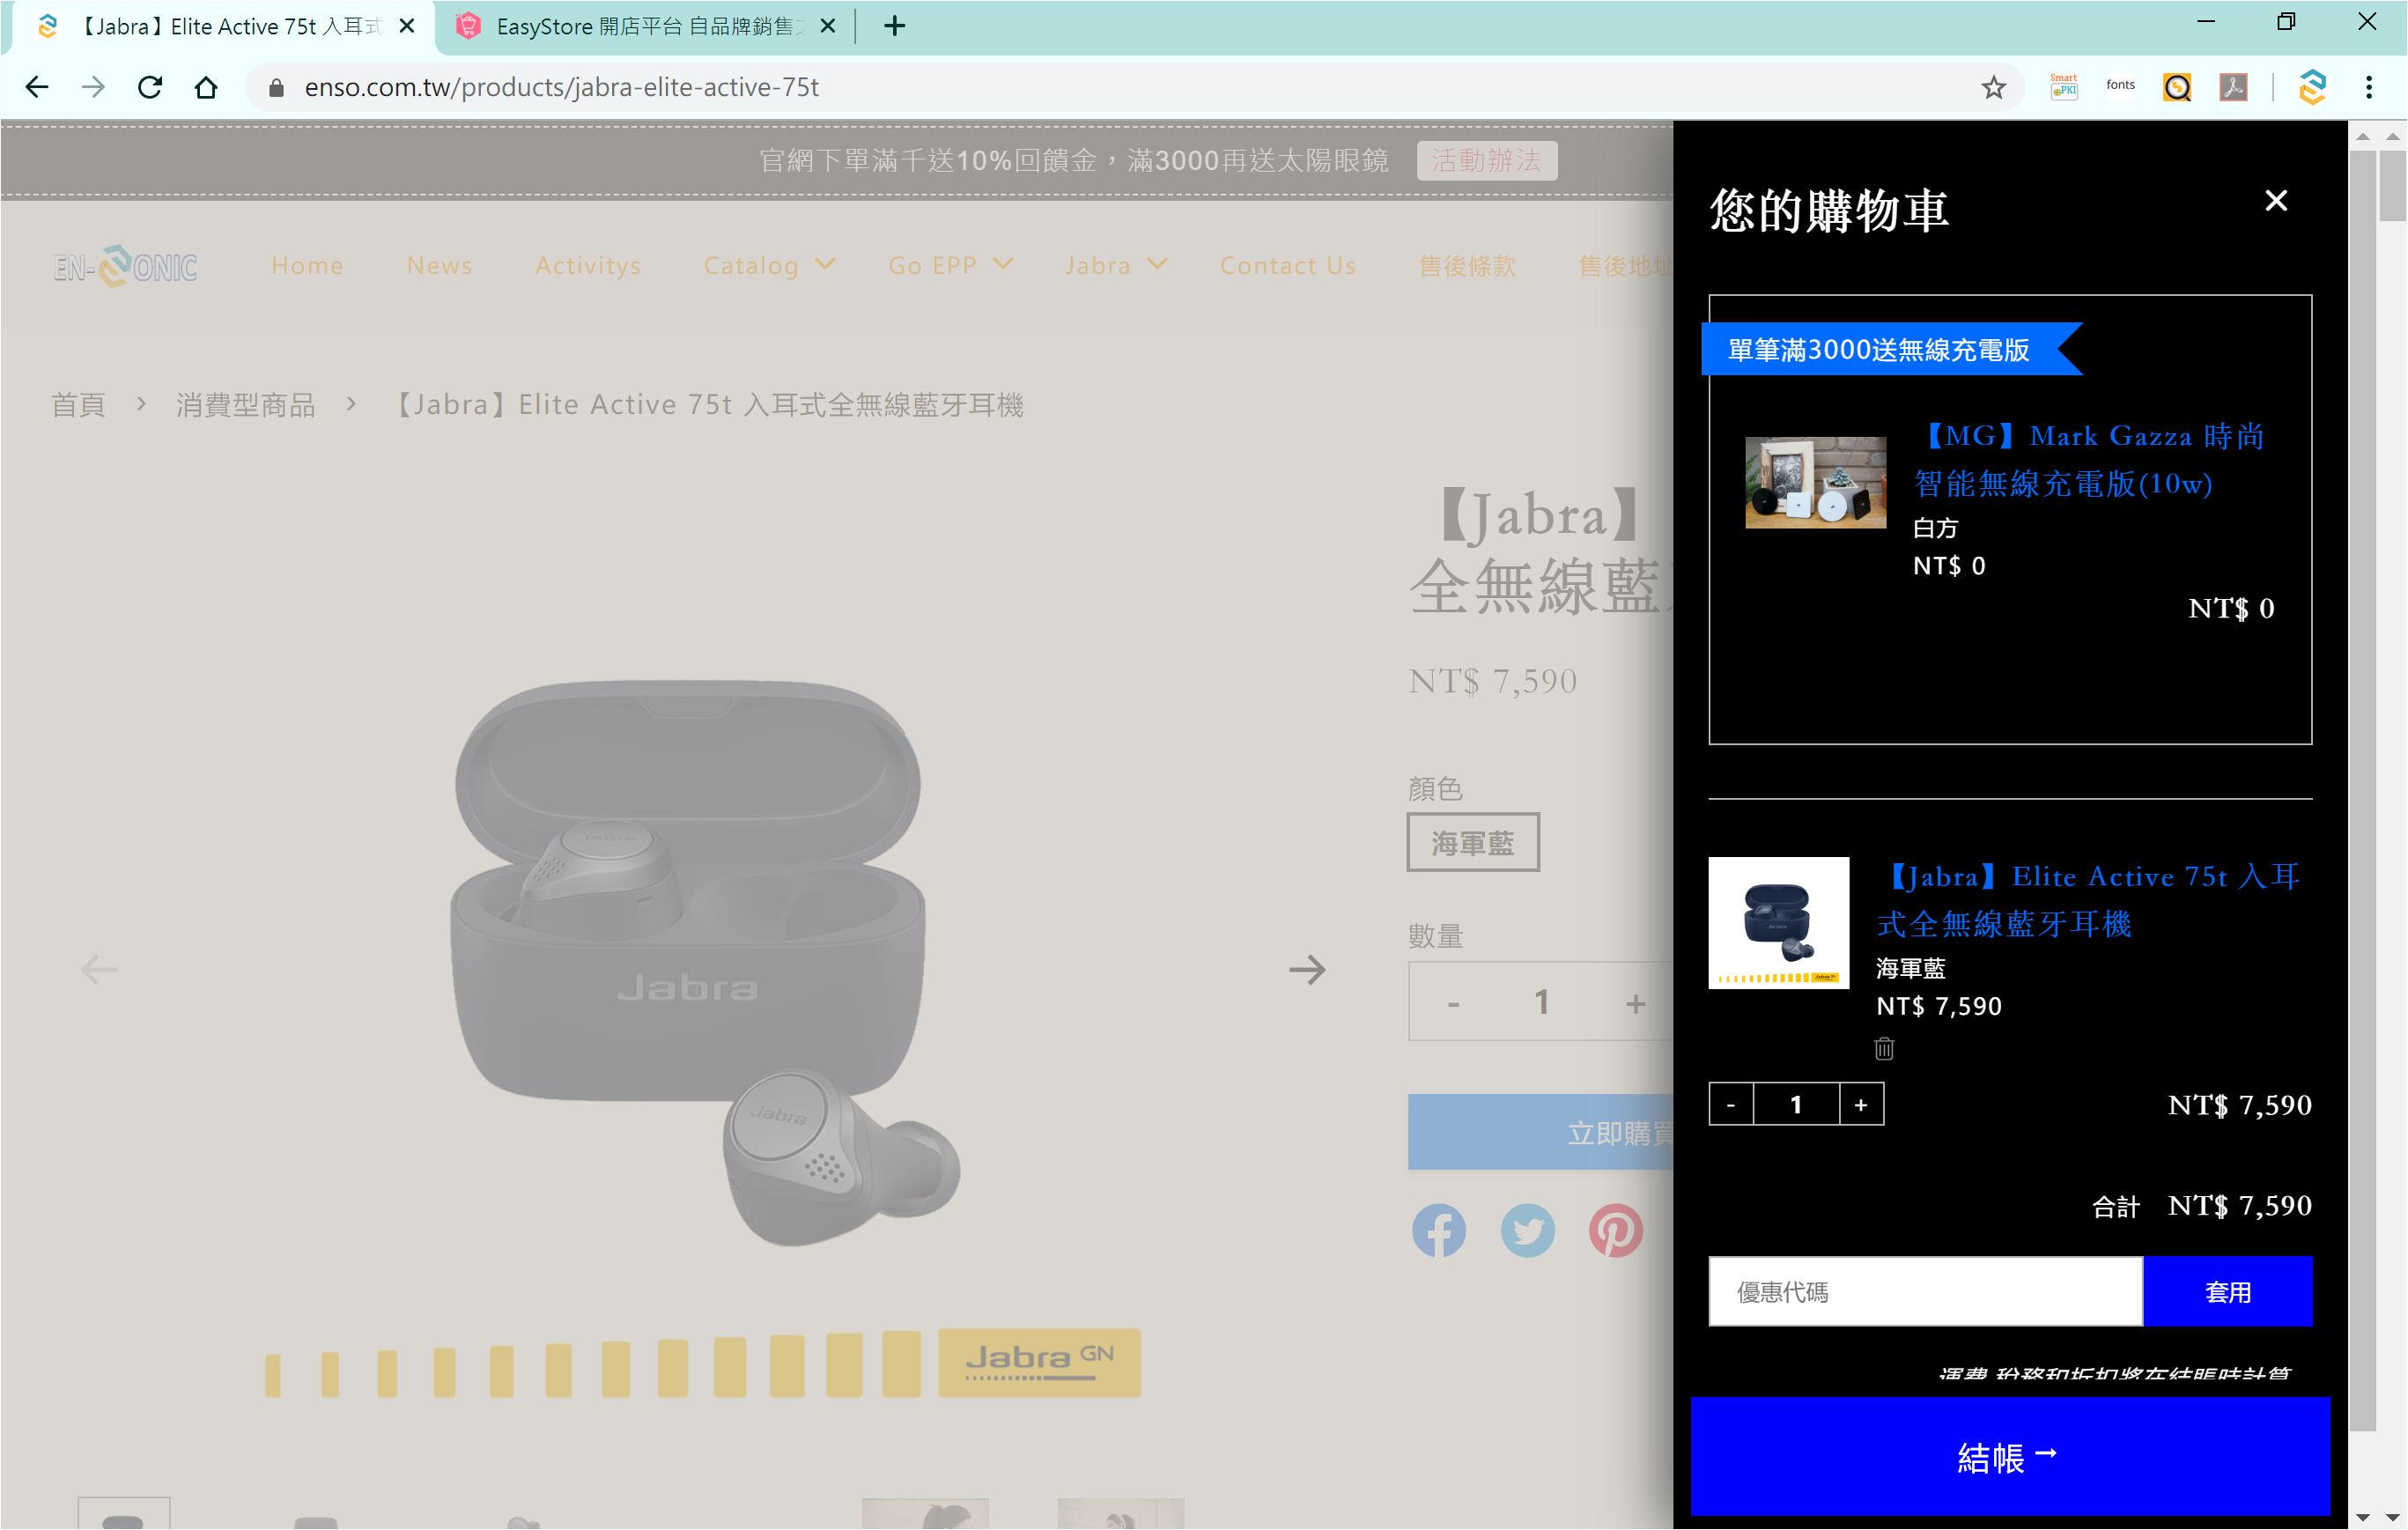Image resolution: width=2408 pixels, height=1530 pixels.
Task: Go forward using the browser forward arrow
Action: [x=93, y=87]
